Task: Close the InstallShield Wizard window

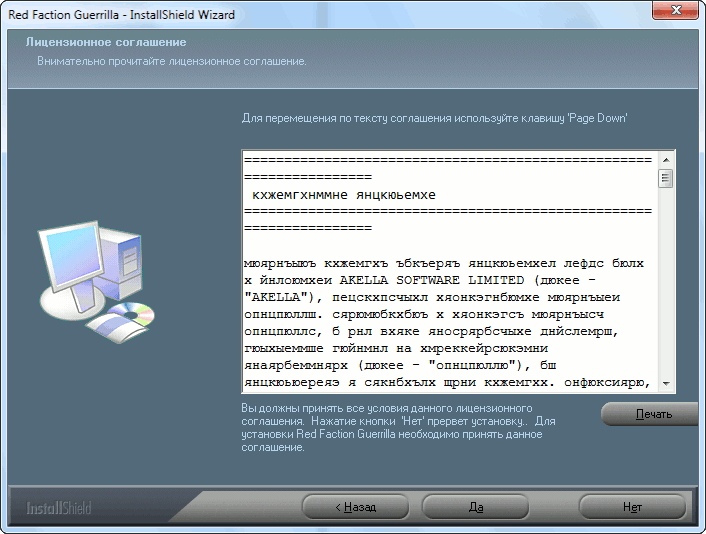Action: [675, 10]
